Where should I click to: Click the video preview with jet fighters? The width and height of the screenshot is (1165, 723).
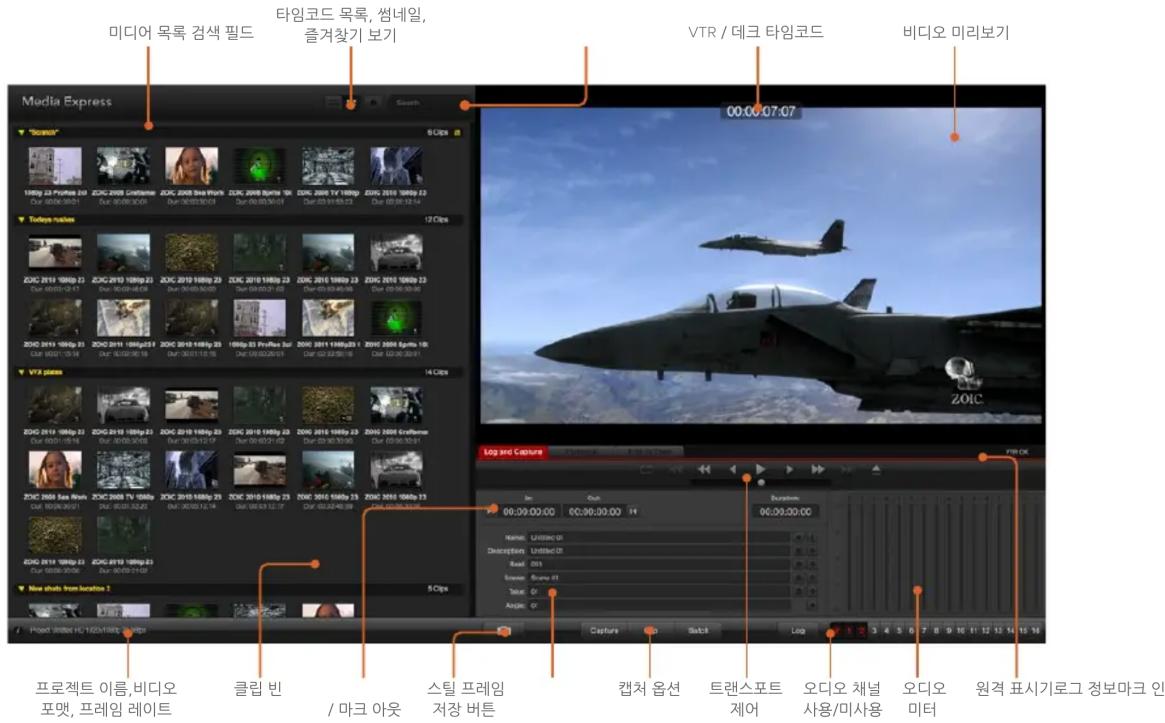761,266
